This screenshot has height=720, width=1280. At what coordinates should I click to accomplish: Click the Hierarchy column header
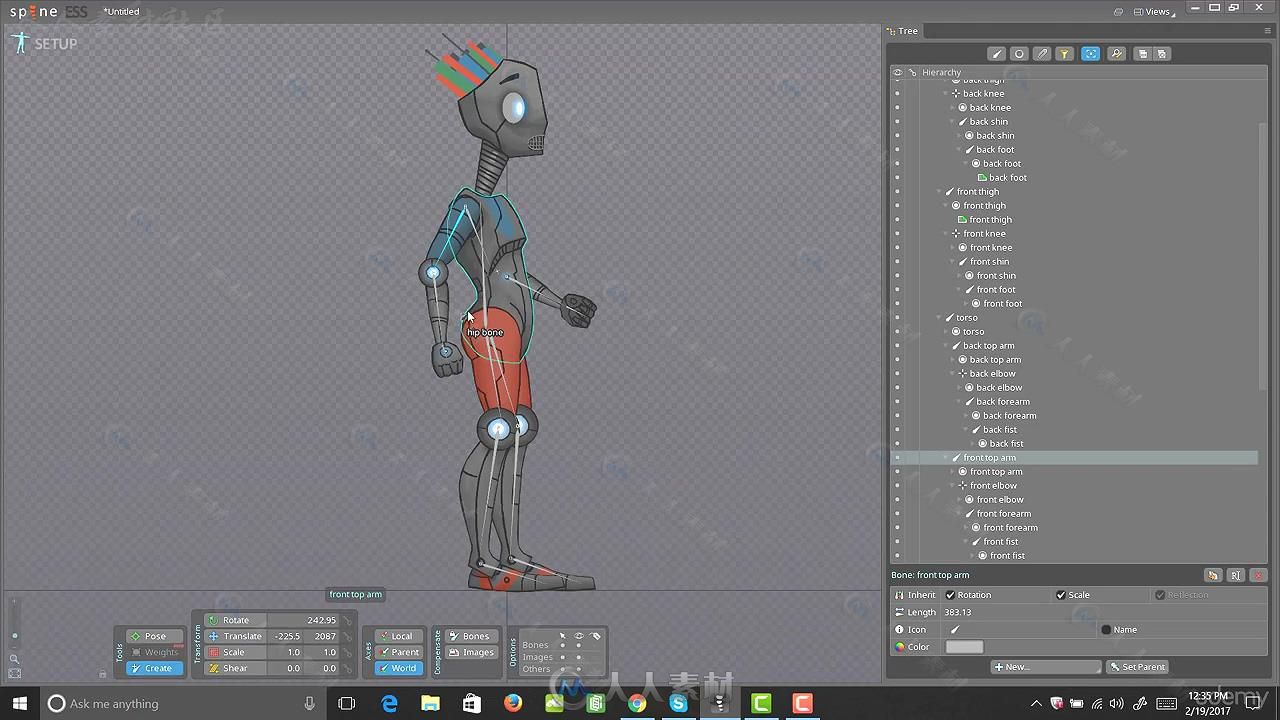(x=941, y=73)
